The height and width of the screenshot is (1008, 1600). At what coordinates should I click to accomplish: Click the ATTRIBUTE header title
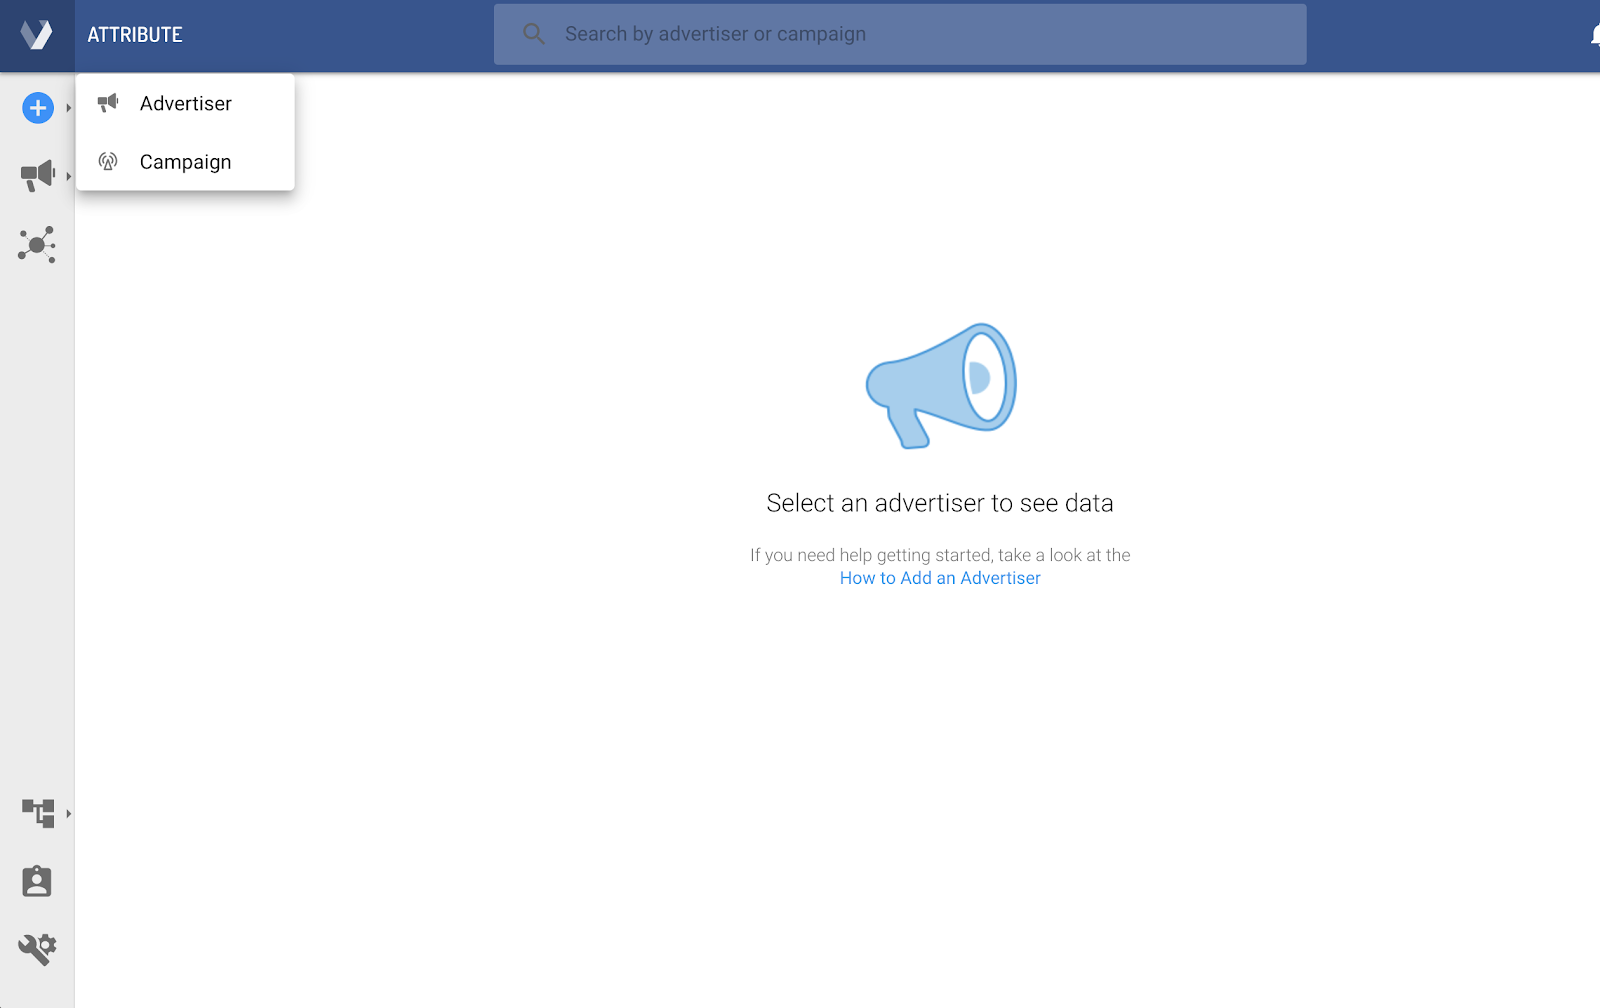(135, 35)
